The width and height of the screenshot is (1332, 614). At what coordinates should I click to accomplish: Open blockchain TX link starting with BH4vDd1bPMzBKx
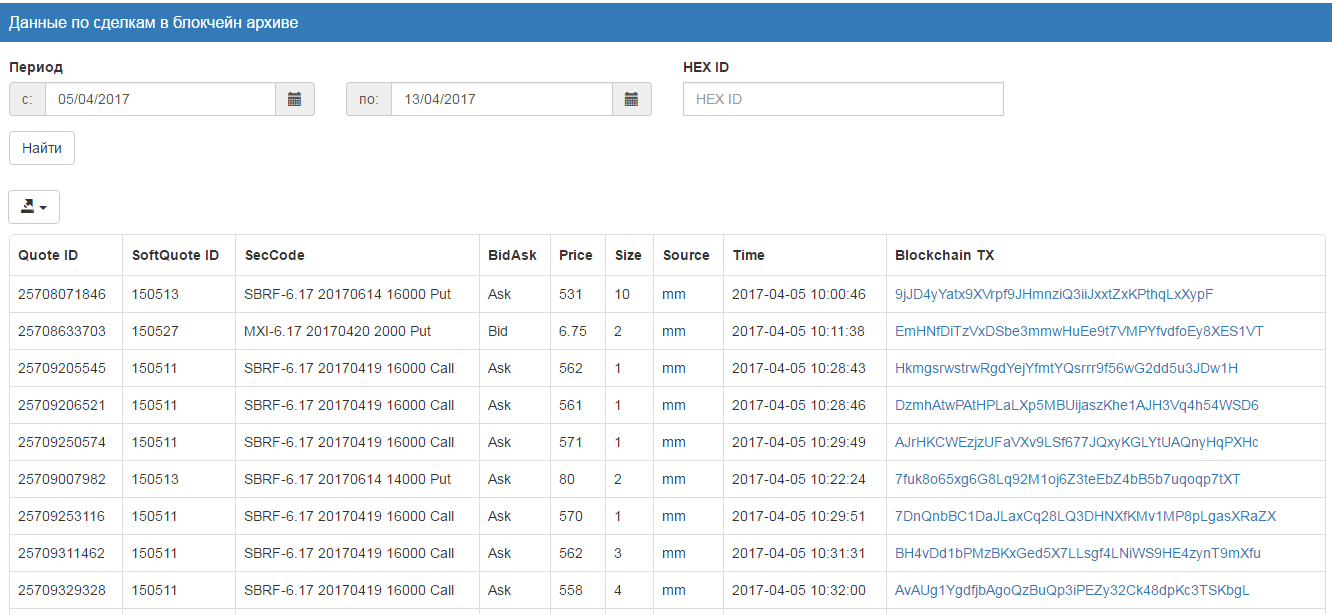click(1078, 553)
